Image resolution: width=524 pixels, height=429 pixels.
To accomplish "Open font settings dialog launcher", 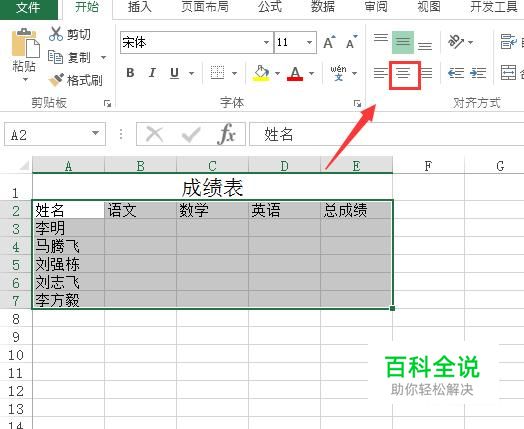I will point(357,104).
